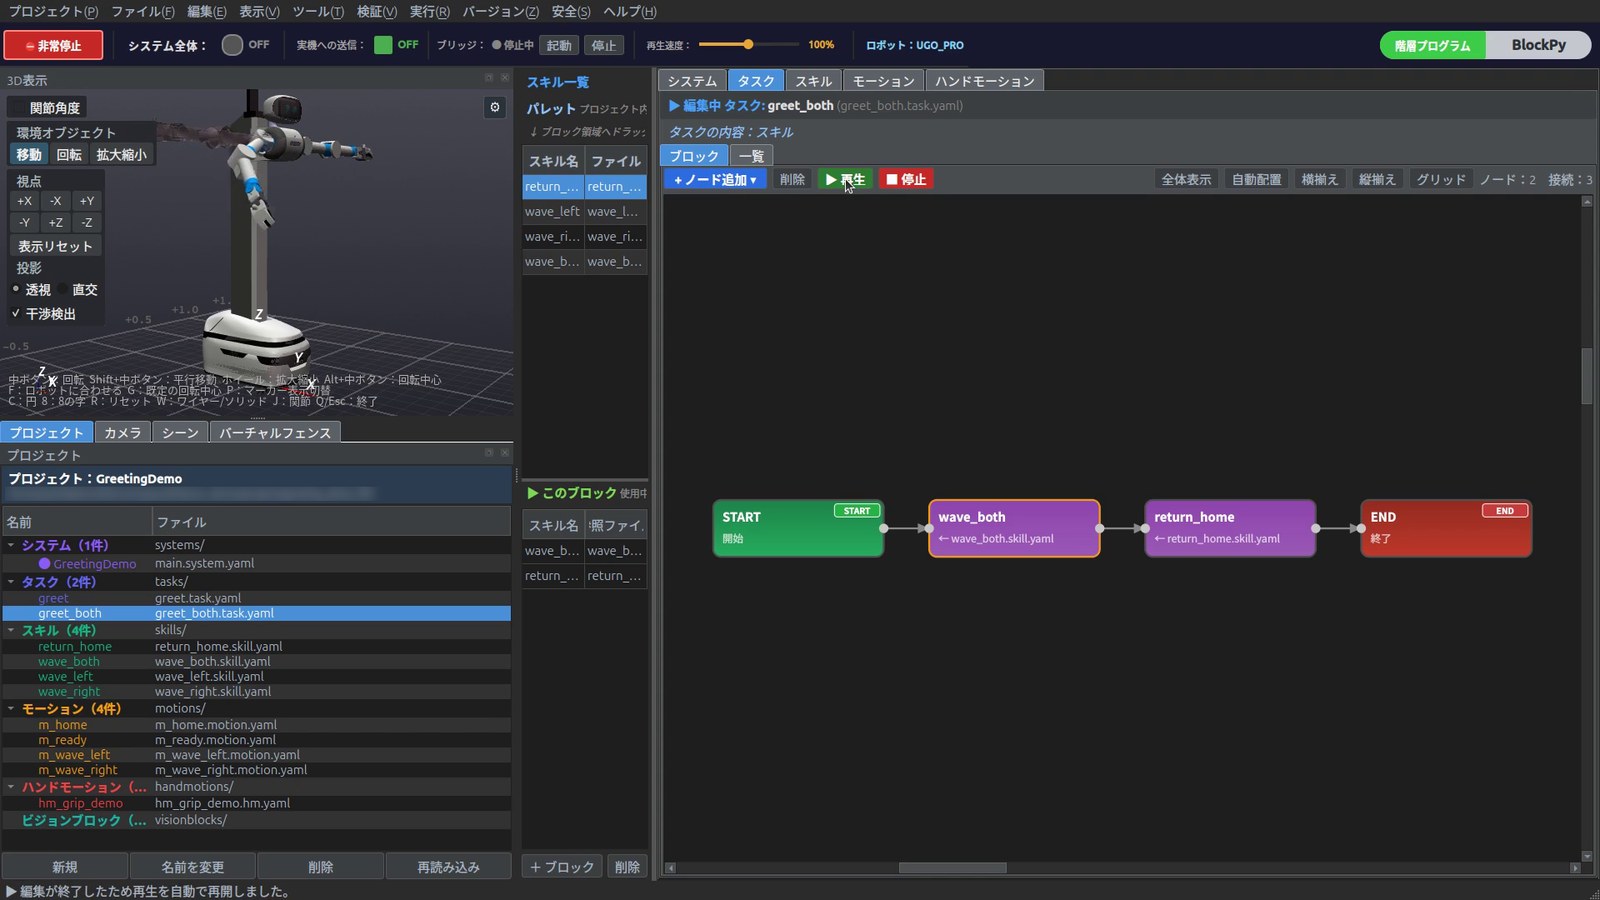This screenshot has width=1600, height=900.
Task: Click 自動配置 auto layout button
Action: click(x=1256, y=179)
